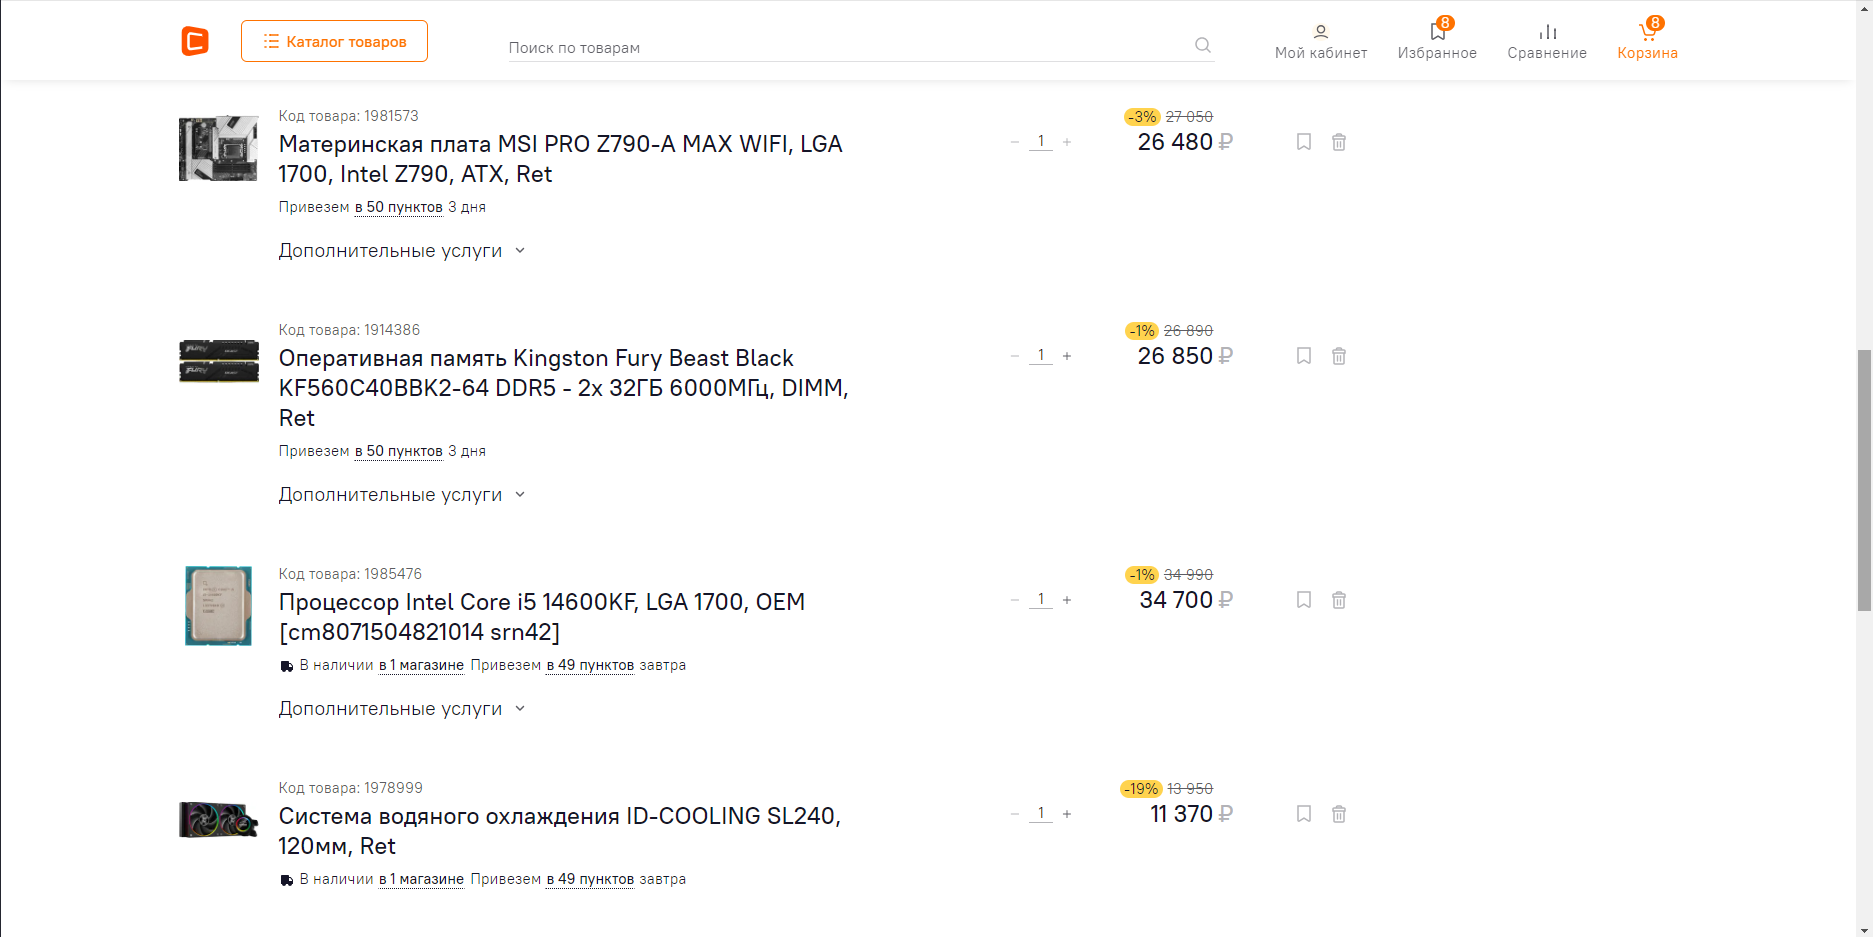This screenshot has width=1873, height=937.
Task: Toggle favorite for Kingston Fury Beast memory
Action: pos(1304,356)
